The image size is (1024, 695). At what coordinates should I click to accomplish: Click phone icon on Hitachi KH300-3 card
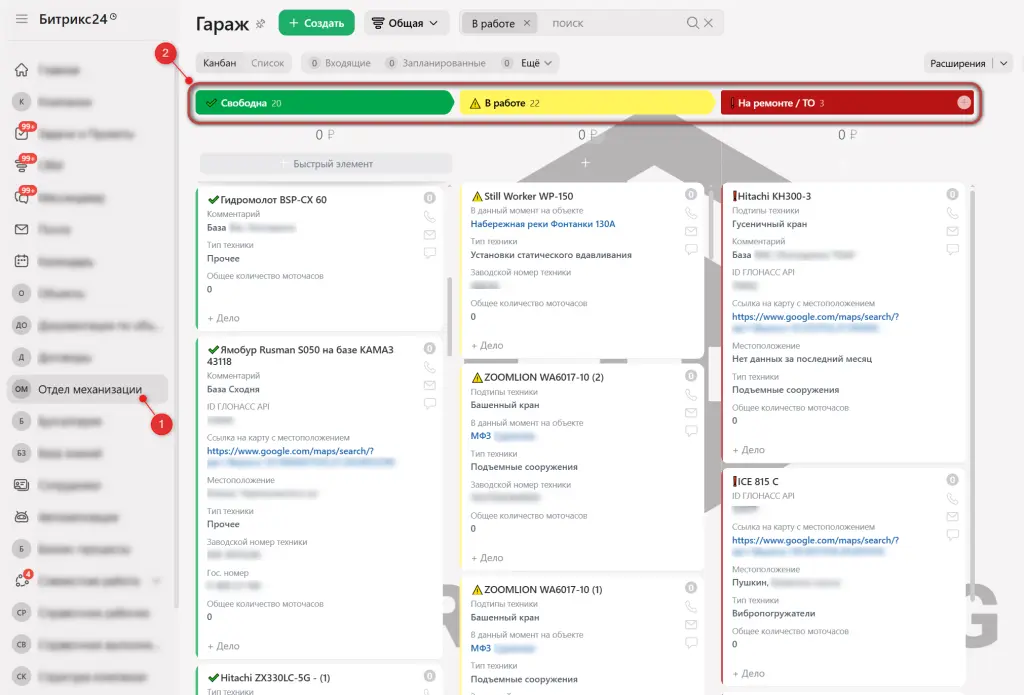[x=953, y=213]
